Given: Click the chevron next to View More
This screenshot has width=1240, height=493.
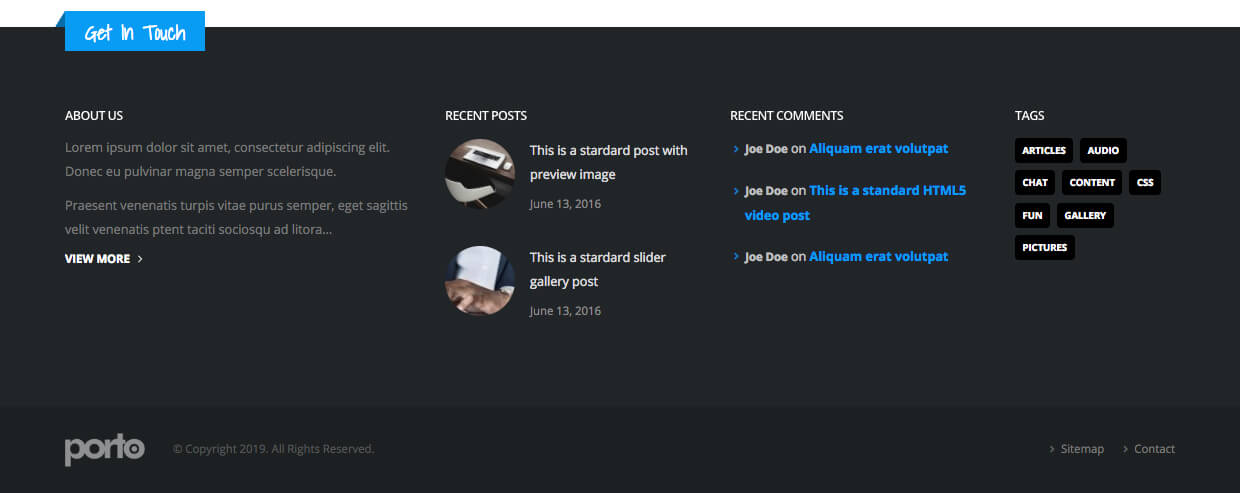Looking at the screenshot, I should [x=140, y=259].
